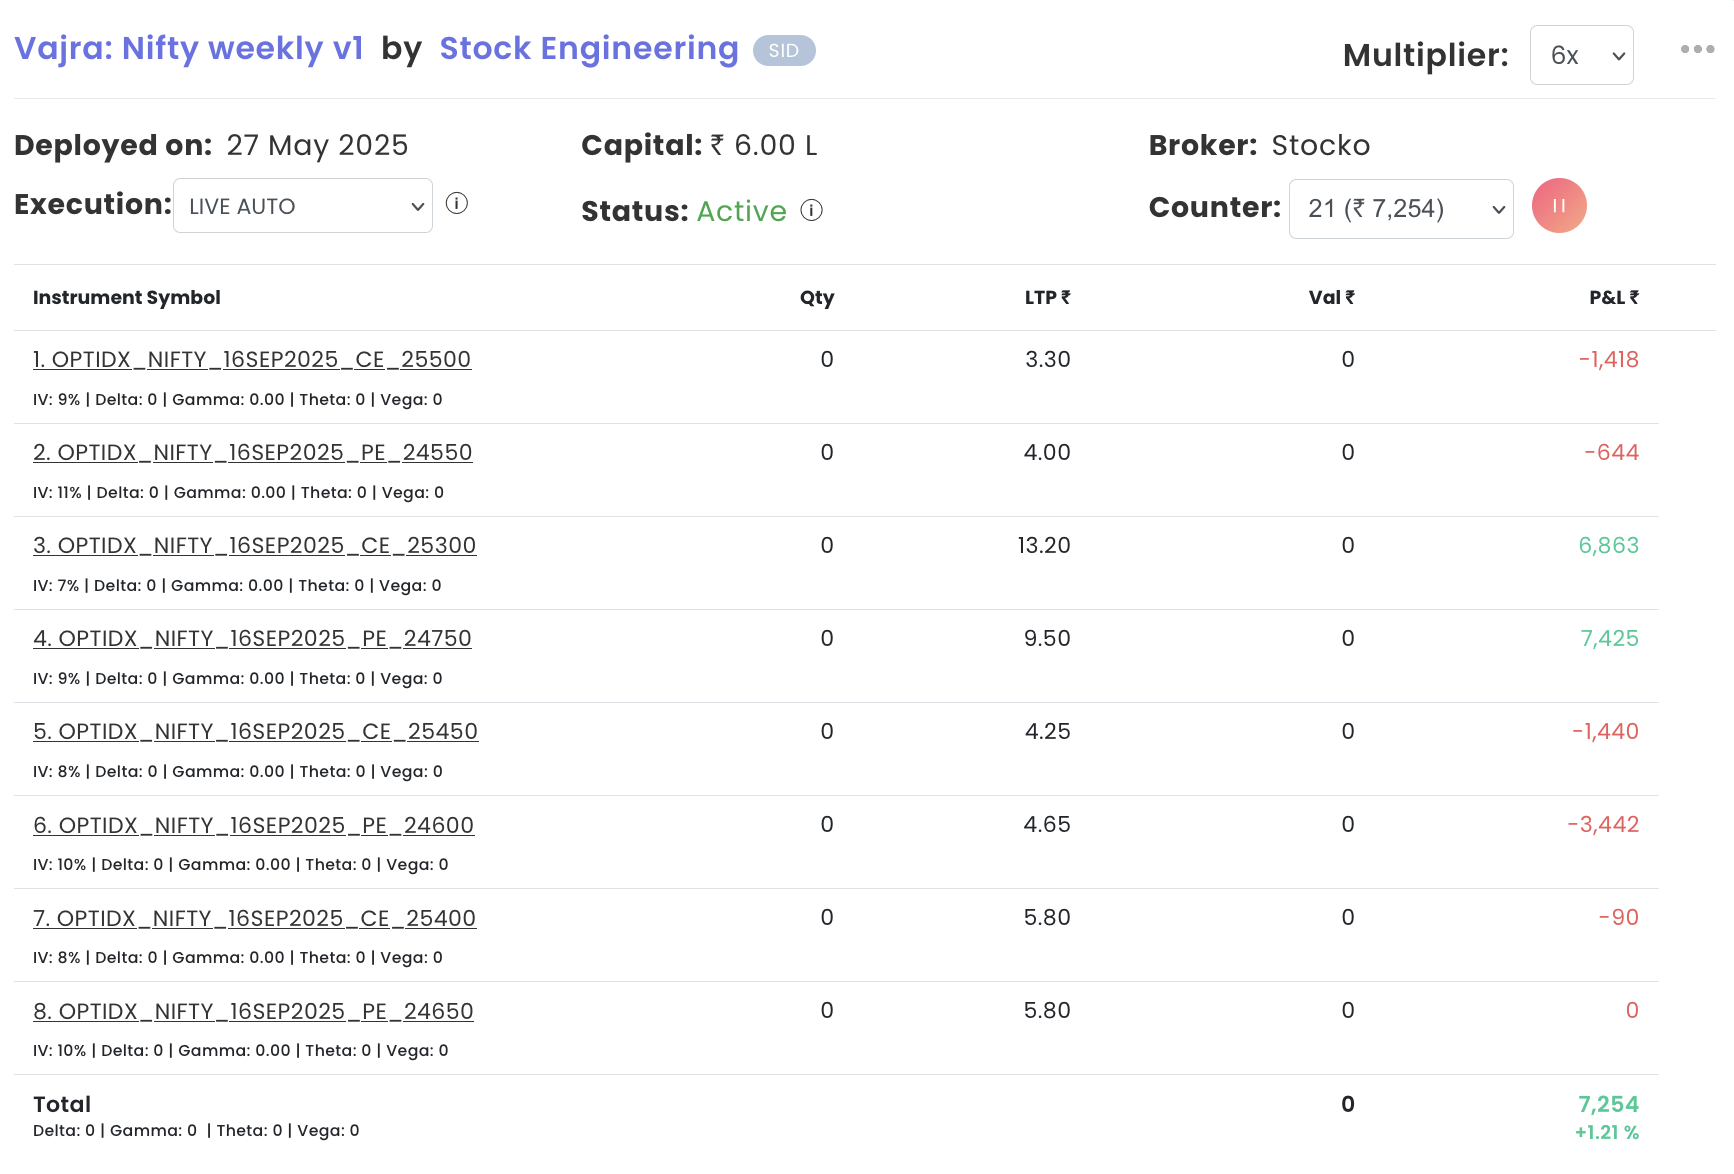1734x1174 pixels.
Task: Click the info icon beside Active status
Action: [x=812, y=210]
